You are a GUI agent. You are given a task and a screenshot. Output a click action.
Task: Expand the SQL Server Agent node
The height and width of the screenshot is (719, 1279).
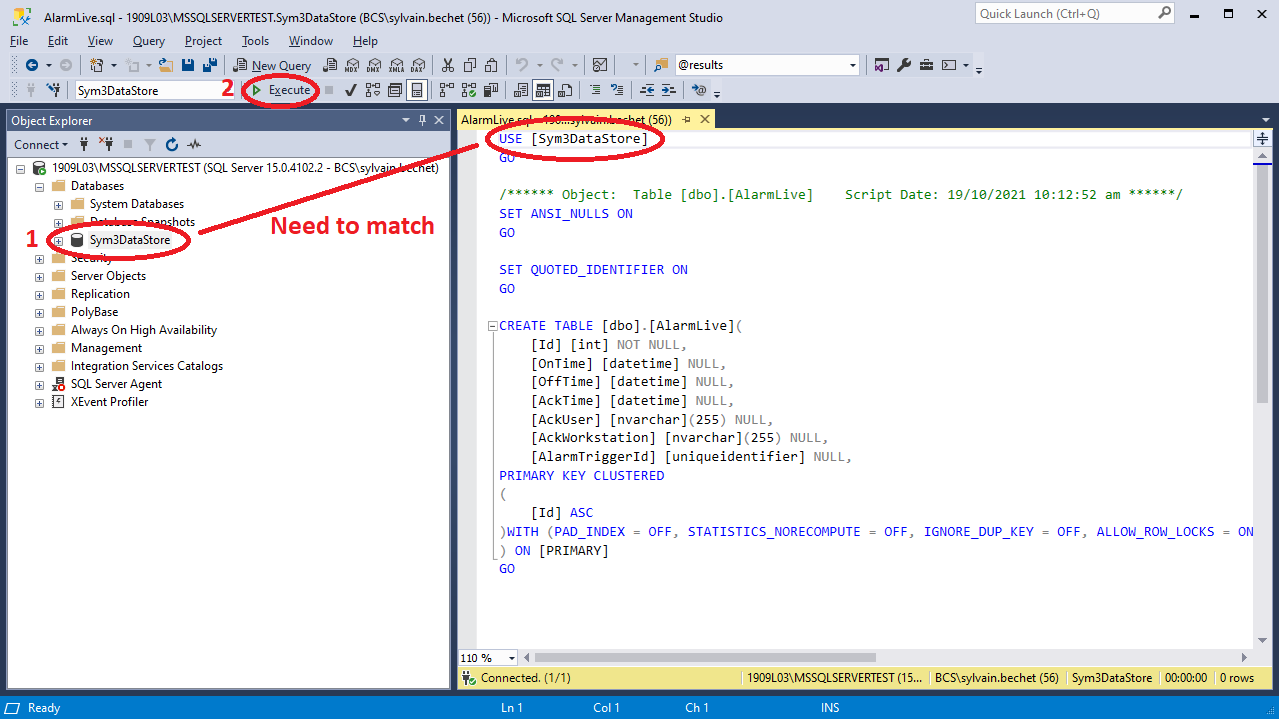(x=39, y=384)
